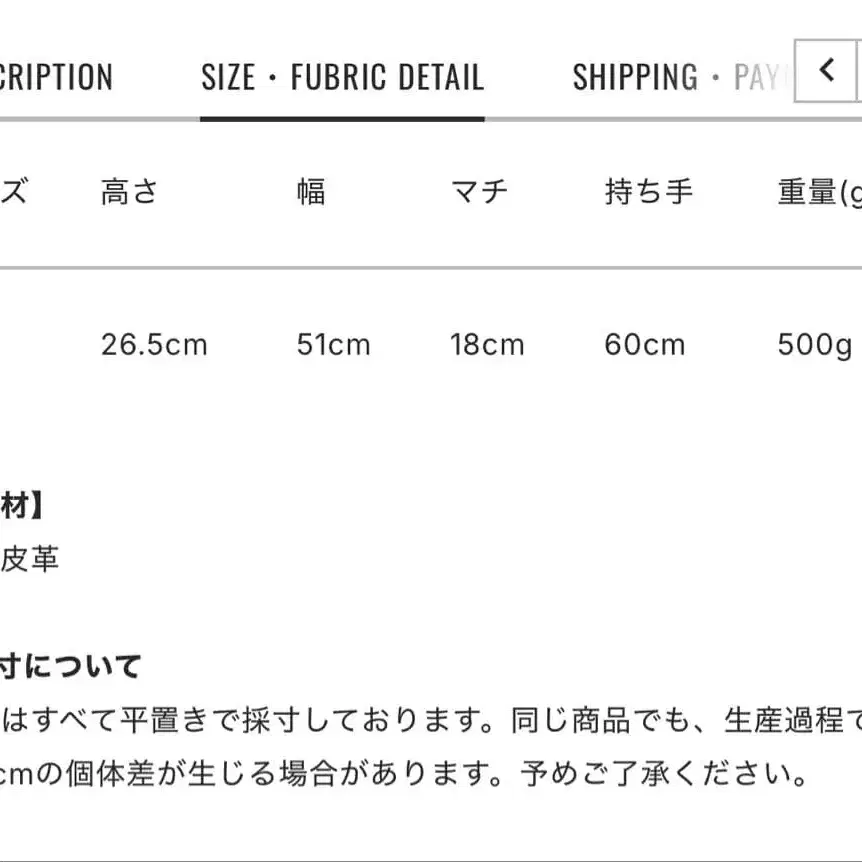Click the 500g weight value

pyautogui.click(x=814, y=345)
